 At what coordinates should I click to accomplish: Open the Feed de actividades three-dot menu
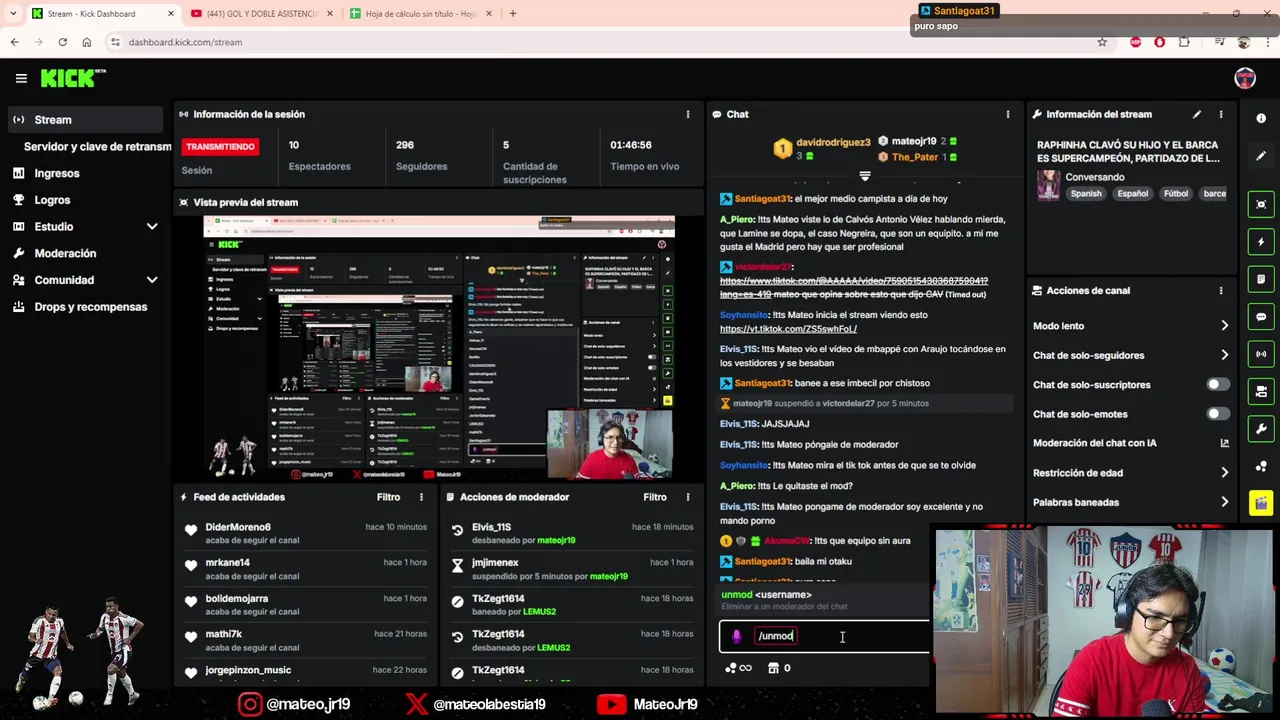[x=421, y=497]
